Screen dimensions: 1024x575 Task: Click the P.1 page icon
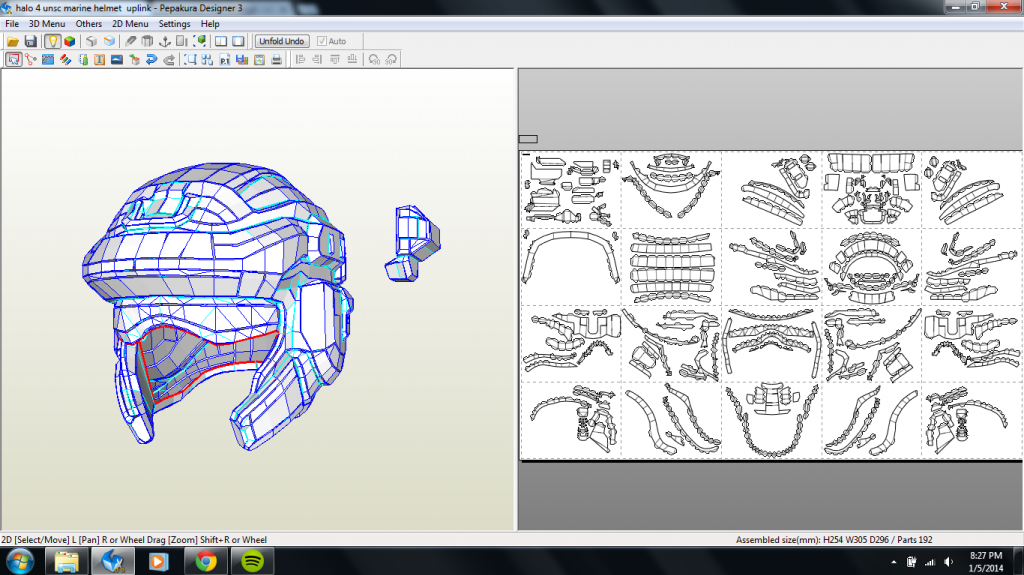pos(224,59)
